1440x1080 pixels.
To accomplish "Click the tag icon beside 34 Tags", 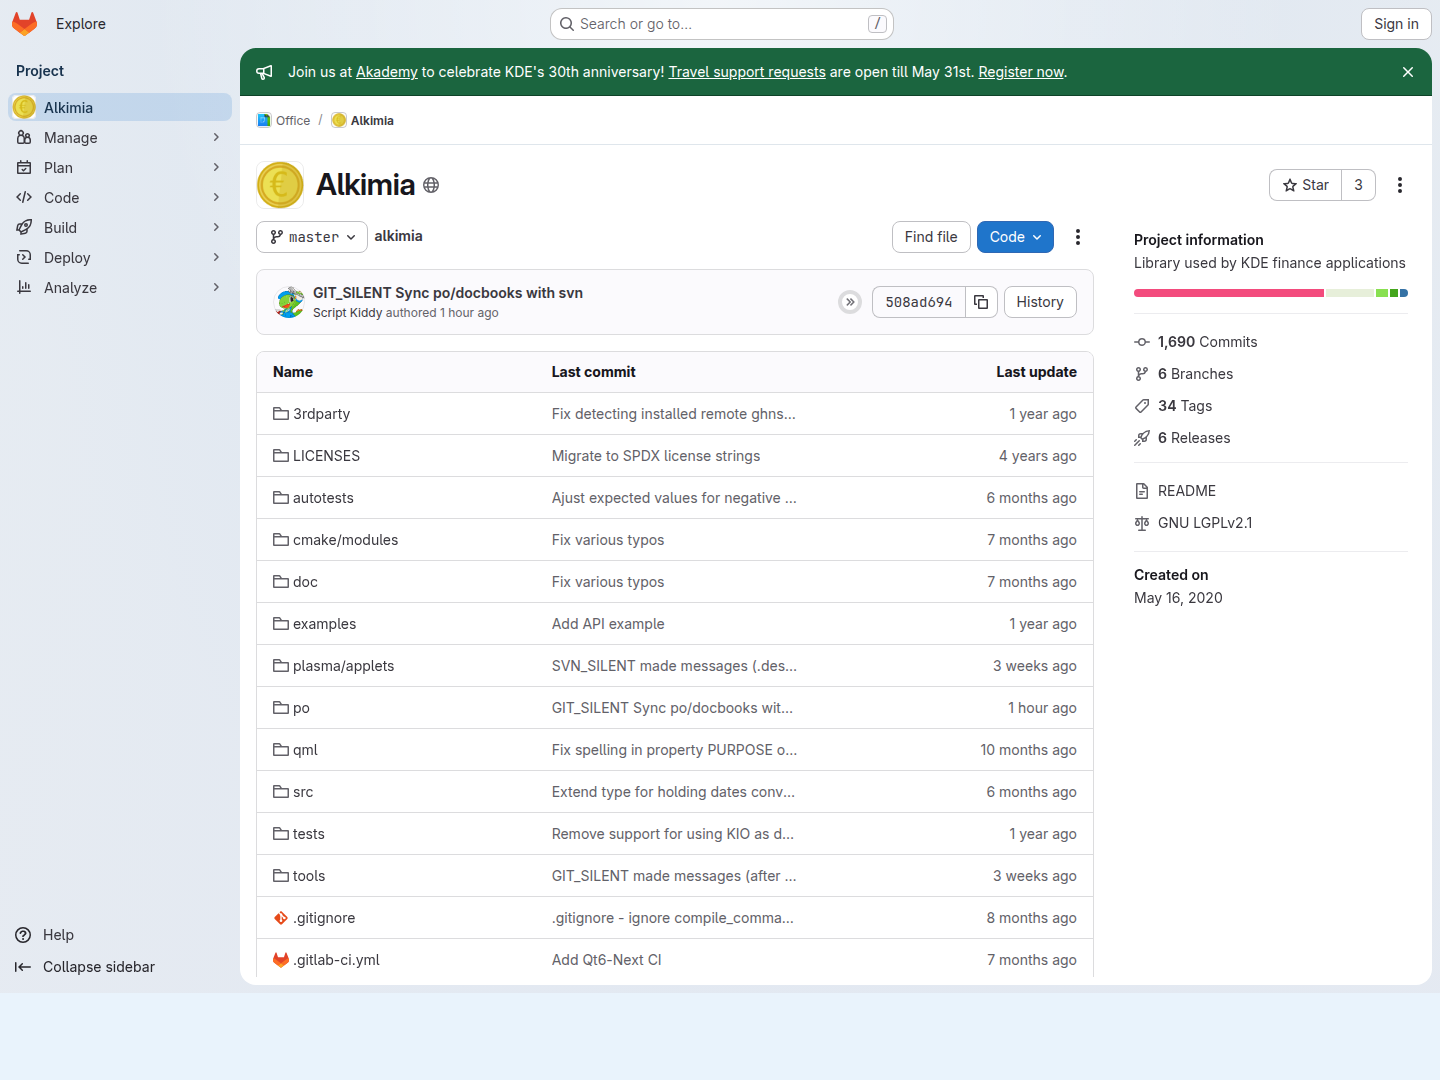I will [1142, 406].
